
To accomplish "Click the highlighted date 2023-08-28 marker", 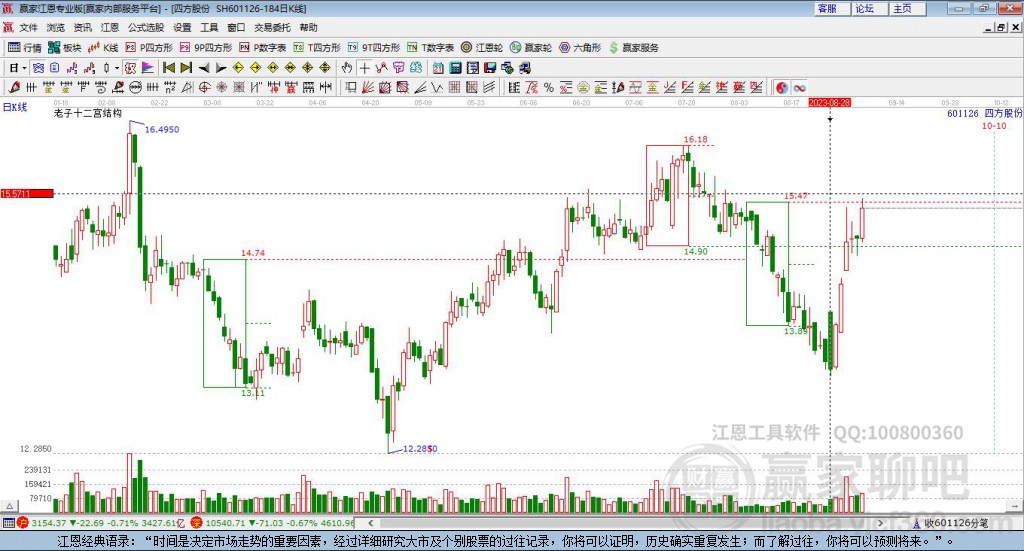I will click(x=829, y=103).
